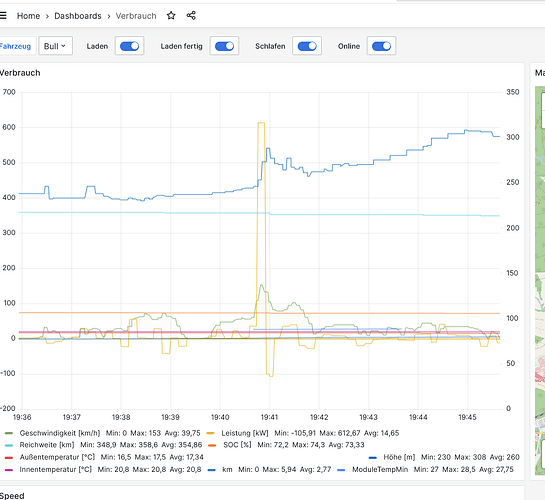
Task: Click the map panel preview
Action: tap(540, 280)
